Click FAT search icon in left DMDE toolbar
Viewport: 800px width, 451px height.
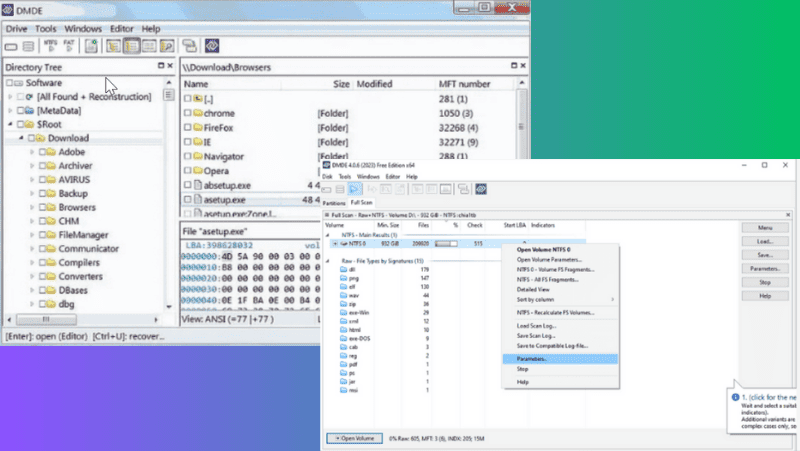coord(69,46)
